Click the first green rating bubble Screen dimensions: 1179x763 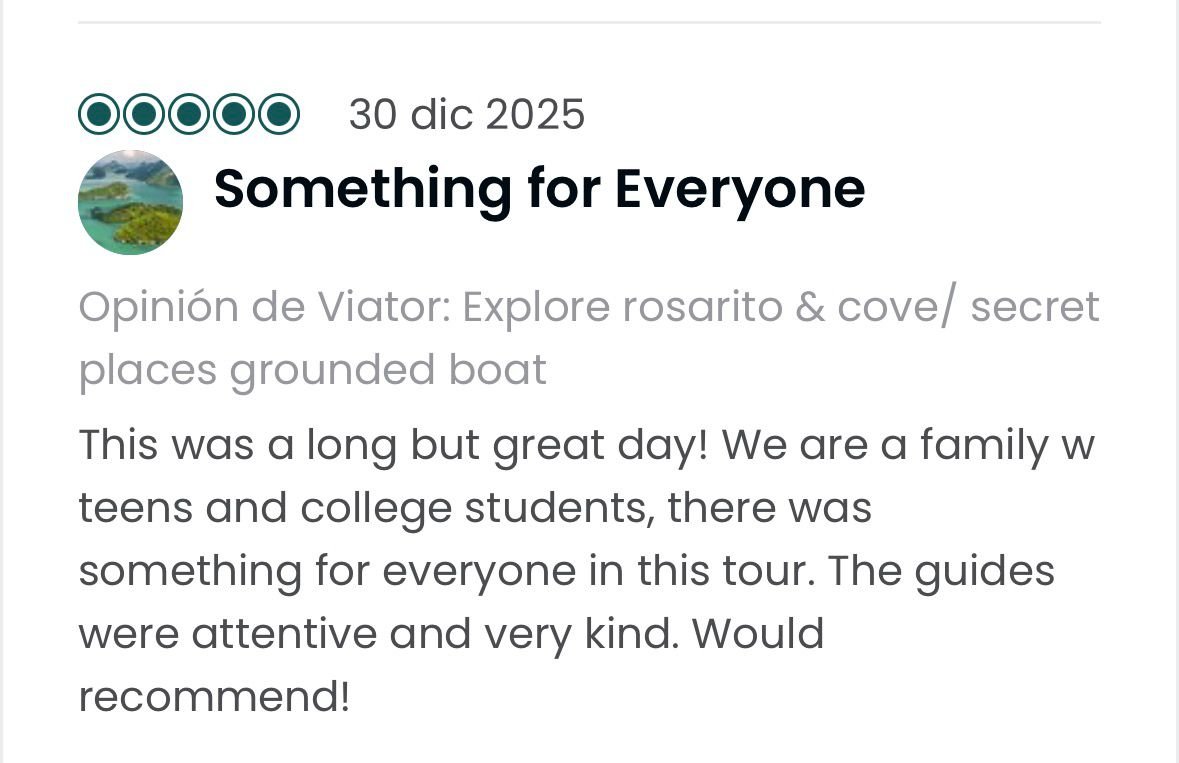(99, 114)
